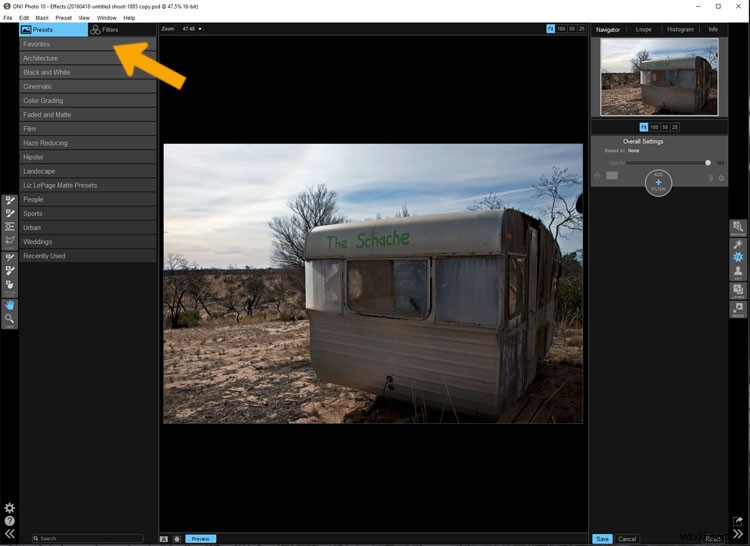Collapse the left panel with double arrows
The height and width of the screenshot is (546, 750).
[x=10, y=534]
